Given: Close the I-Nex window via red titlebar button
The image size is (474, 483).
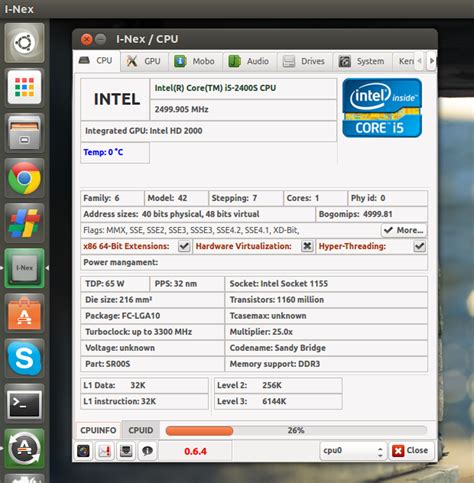Looking at the screenshot, I should click(86, 40).
